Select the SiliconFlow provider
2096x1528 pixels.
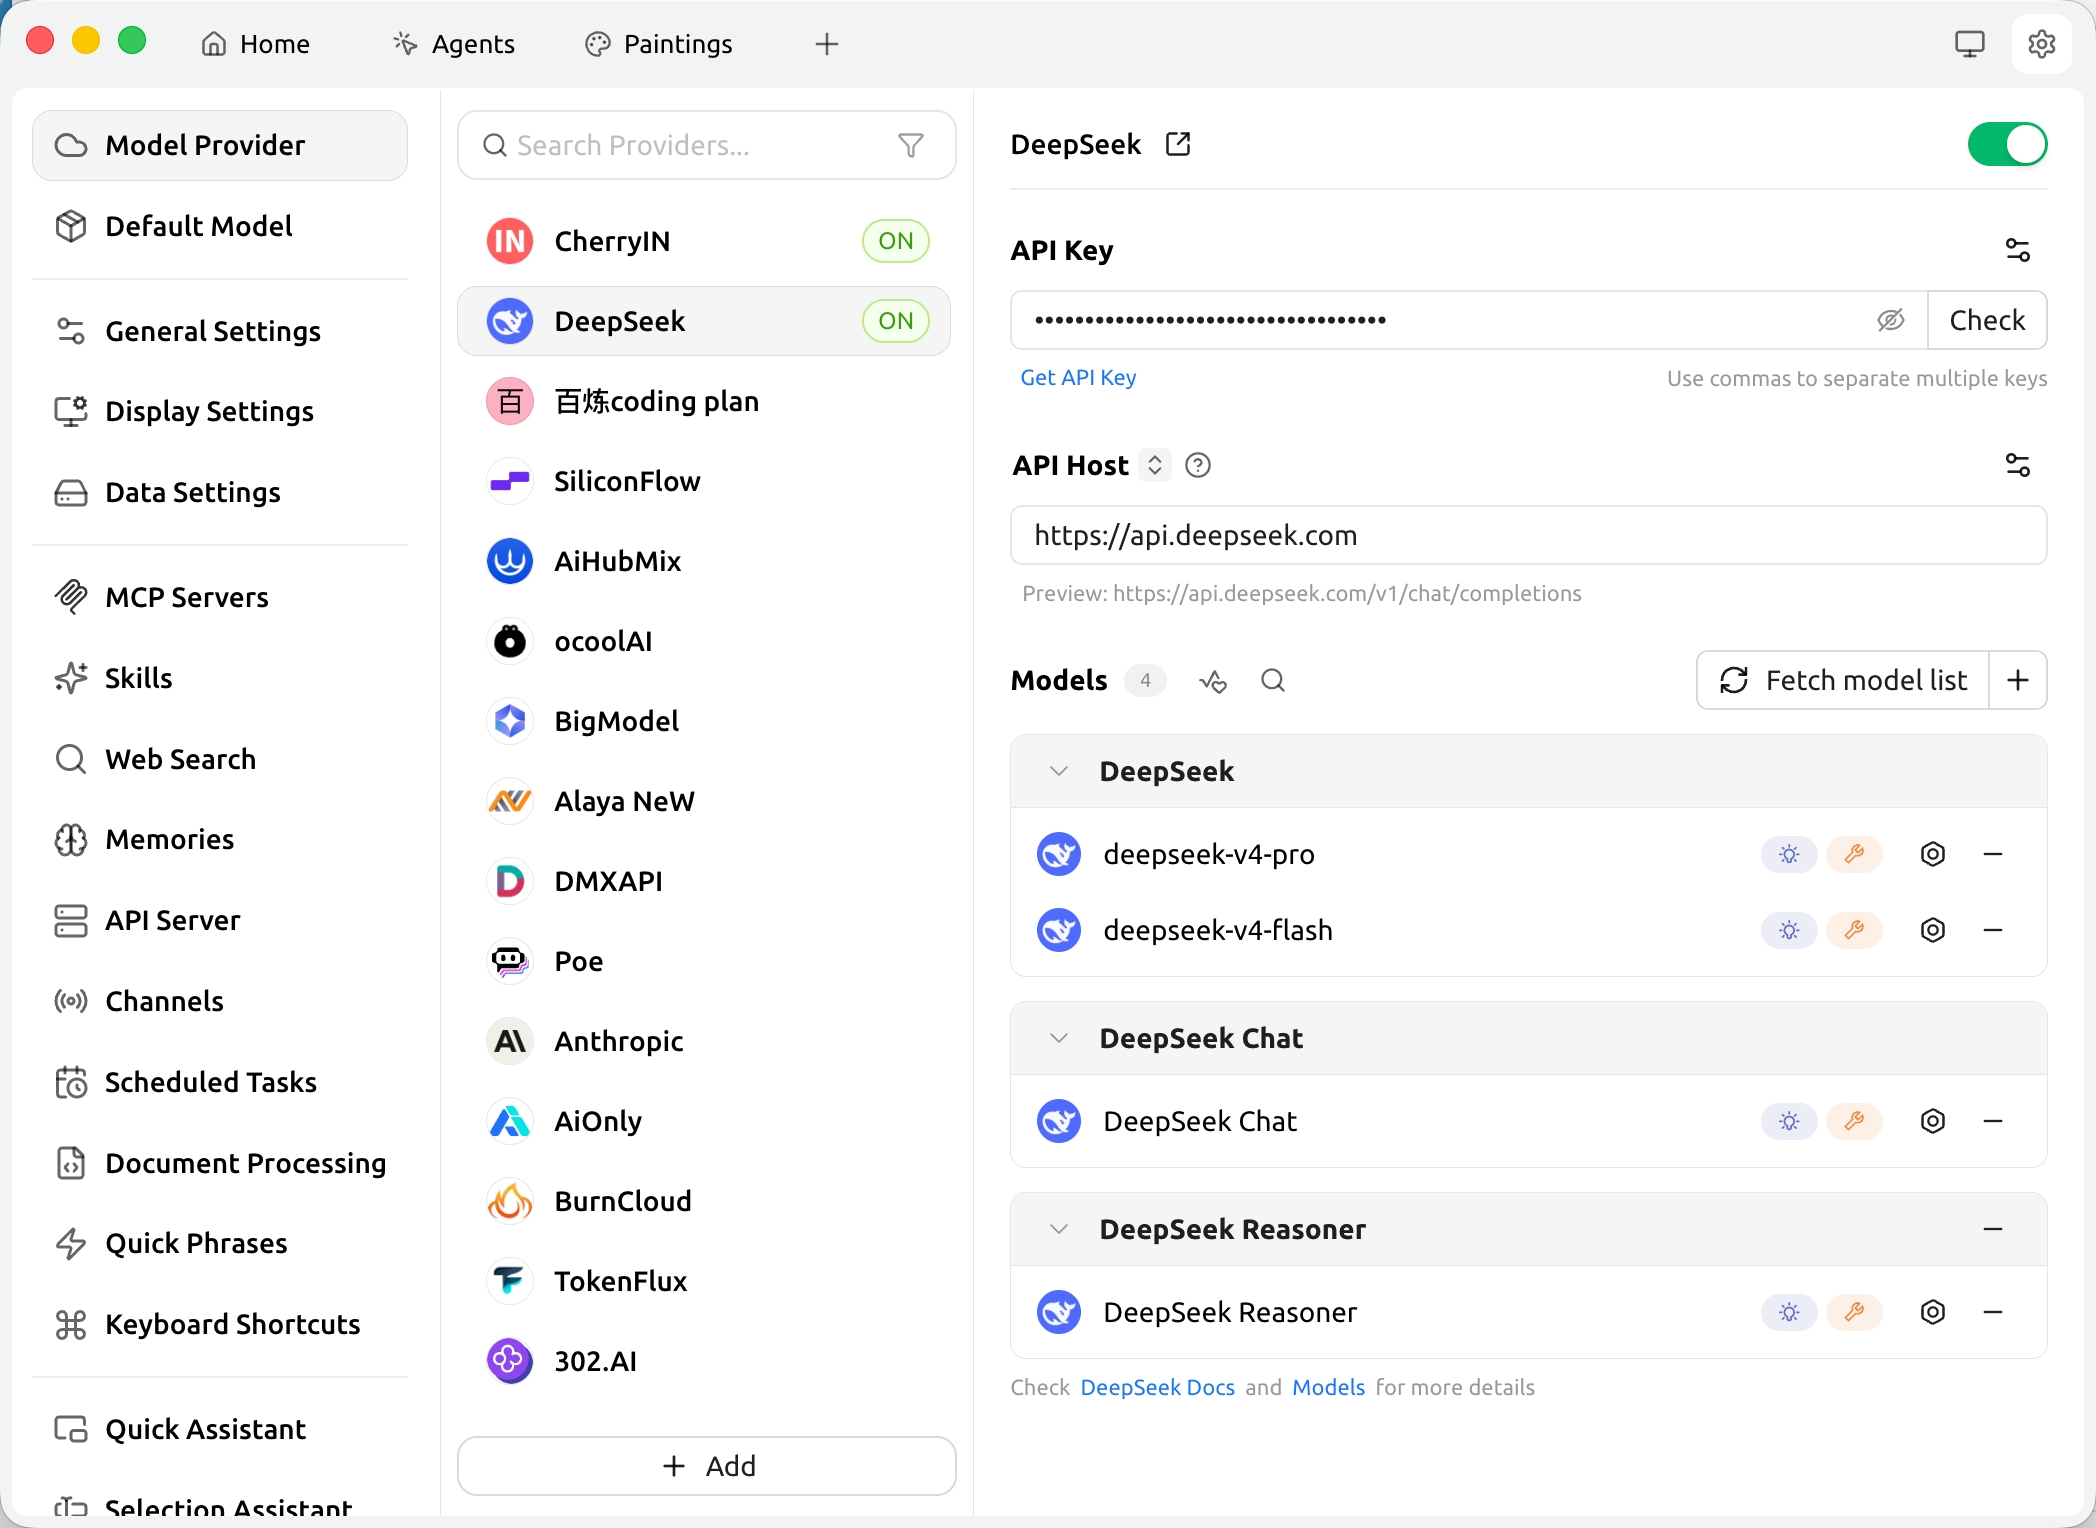pos(704,481)
